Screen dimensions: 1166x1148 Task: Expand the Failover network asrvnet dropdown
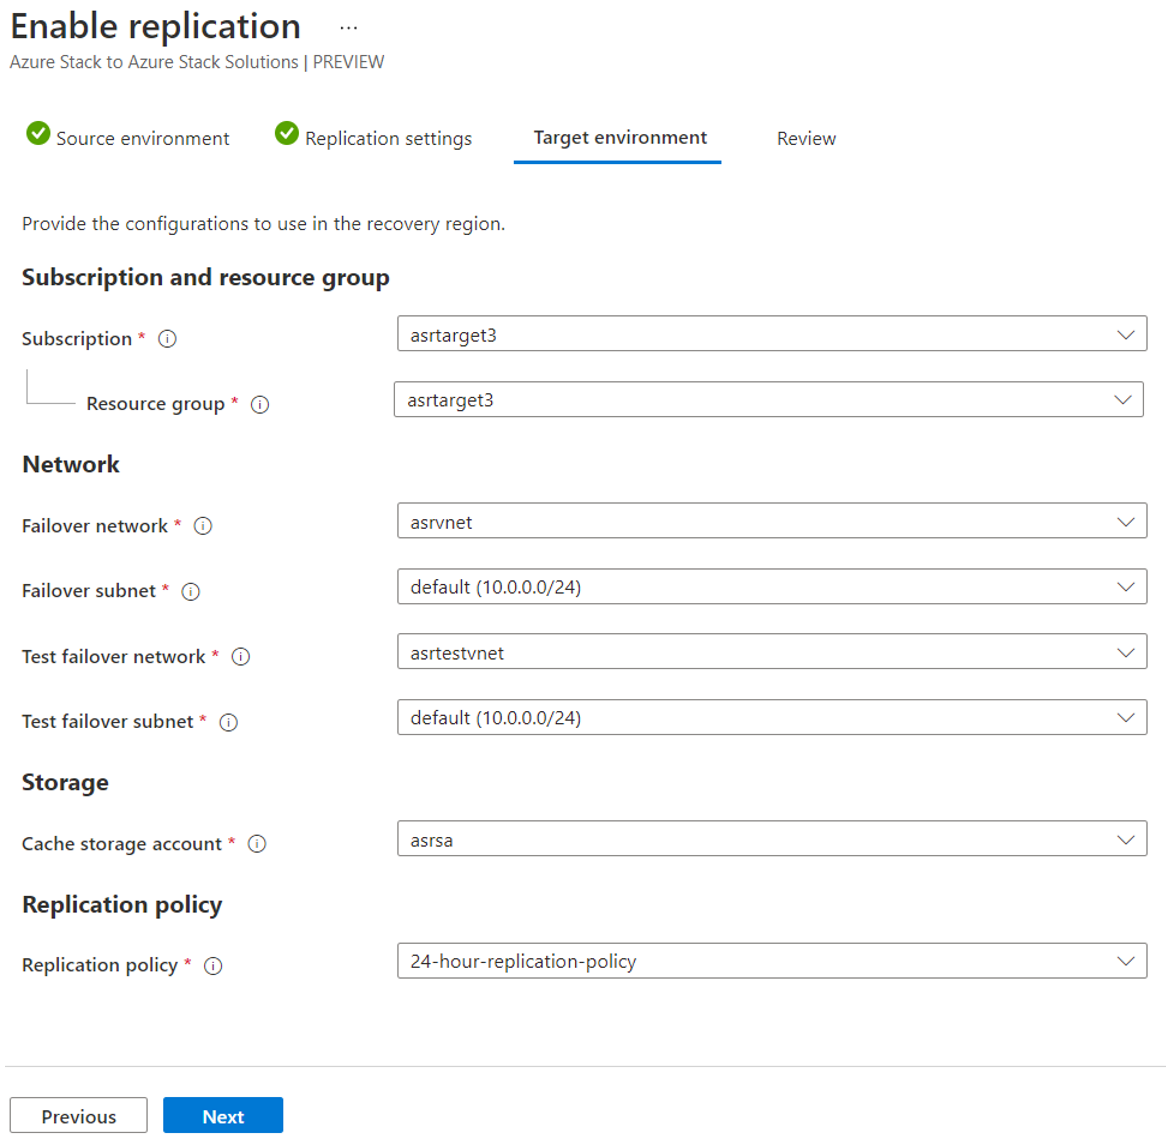[771, 521]
